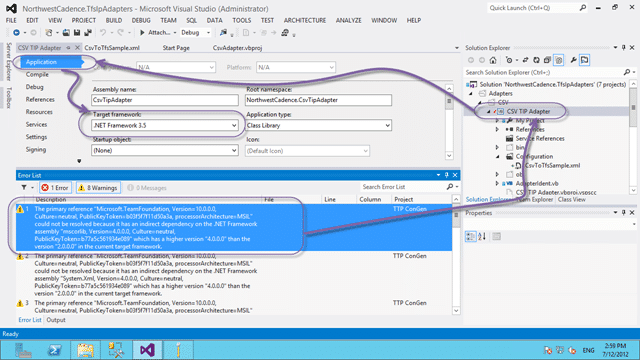This screenshot has height=360, width=640.
Task: Toggle Preview Selected Items in Solution Explorer
Action: [x=584, y=60]
